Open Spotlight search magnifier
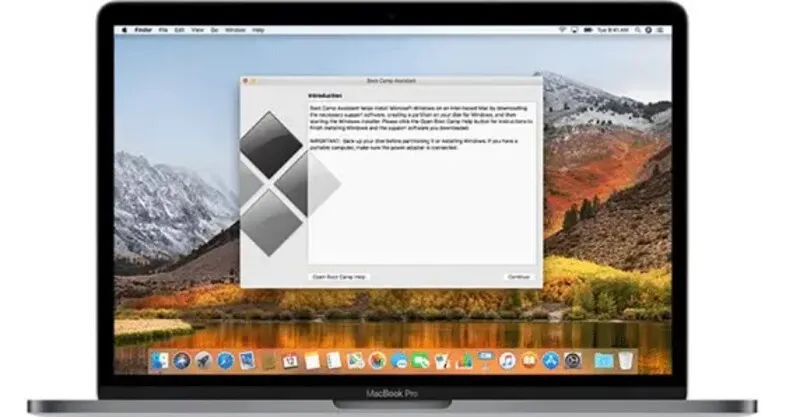The width and height of the screenshot is (800, 417). 638,30
